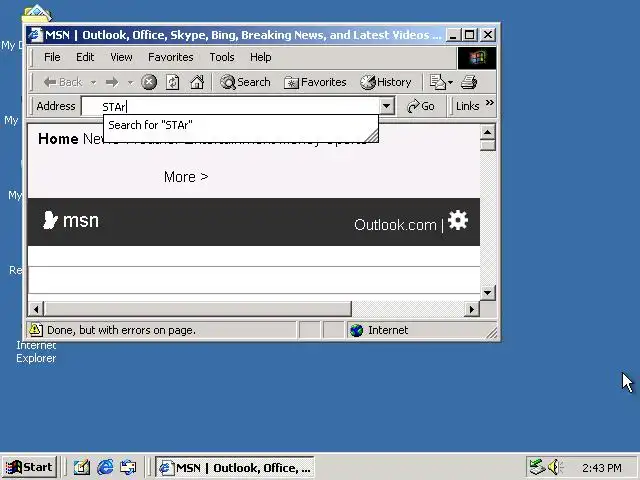Click the window resize grip in status bar
The width and height of the screenshot is (640, 480).
(x=492, y=333)
